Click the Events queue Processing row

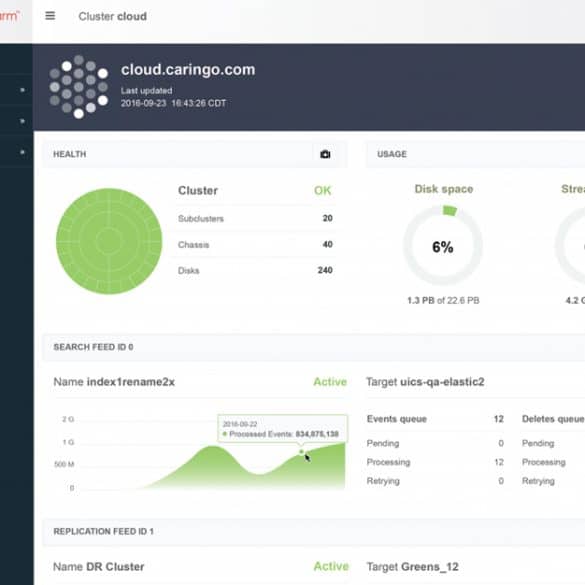[x=435, y=462]
